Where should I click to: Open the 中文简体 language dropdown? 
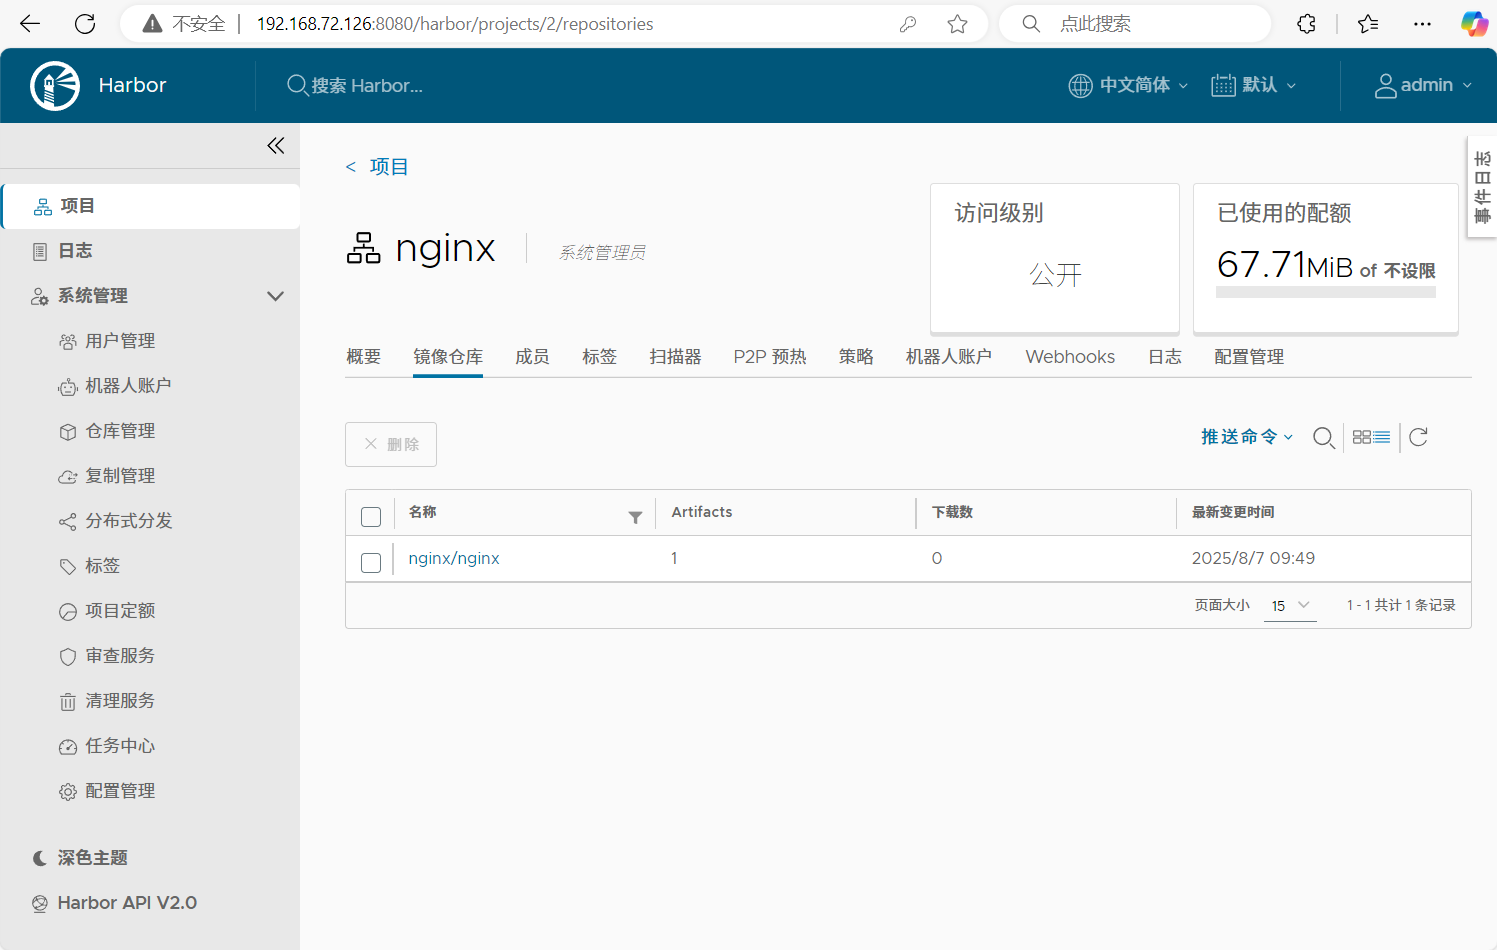[1129, 85]
